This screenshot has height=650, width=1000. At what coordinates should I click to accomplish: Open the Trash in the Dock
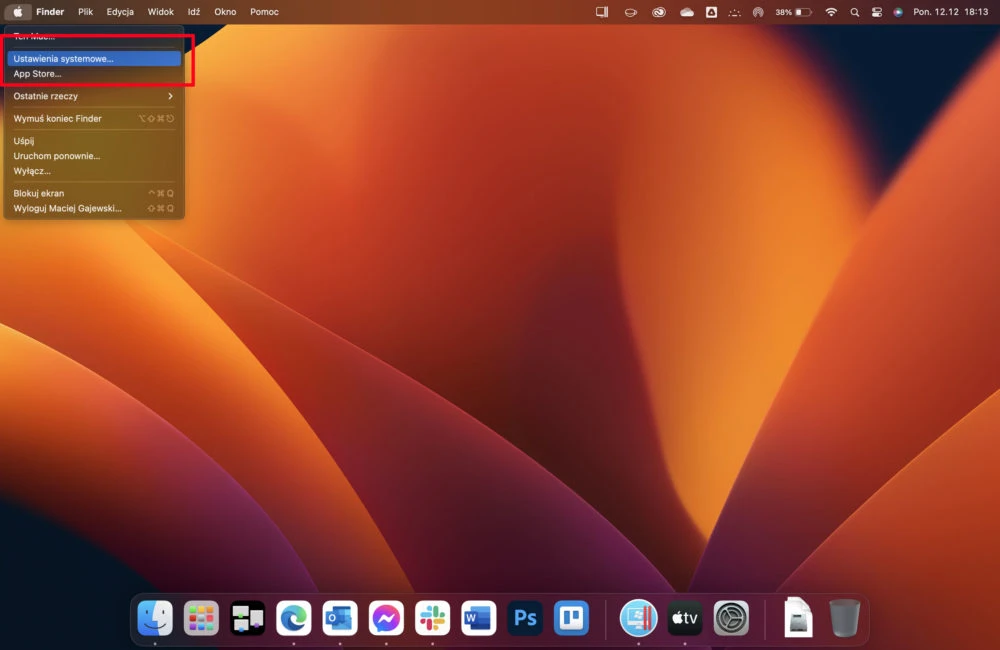tap(844, 617)
